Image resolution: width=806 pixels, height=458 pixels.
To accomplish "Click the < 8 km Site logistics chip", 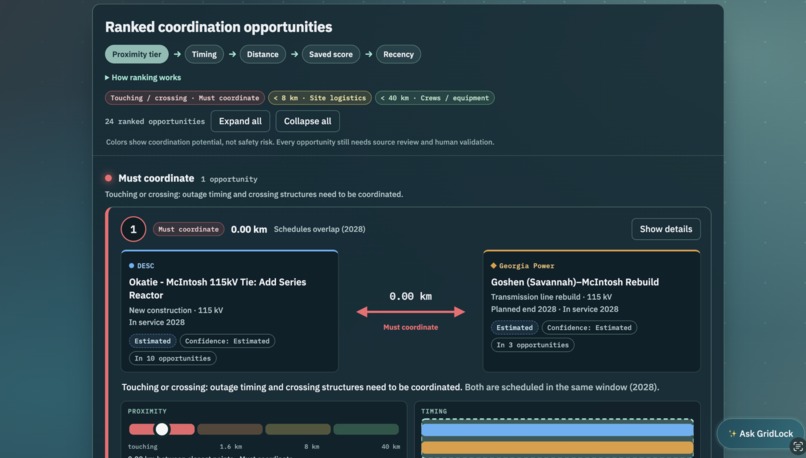I will click(319, 98).
